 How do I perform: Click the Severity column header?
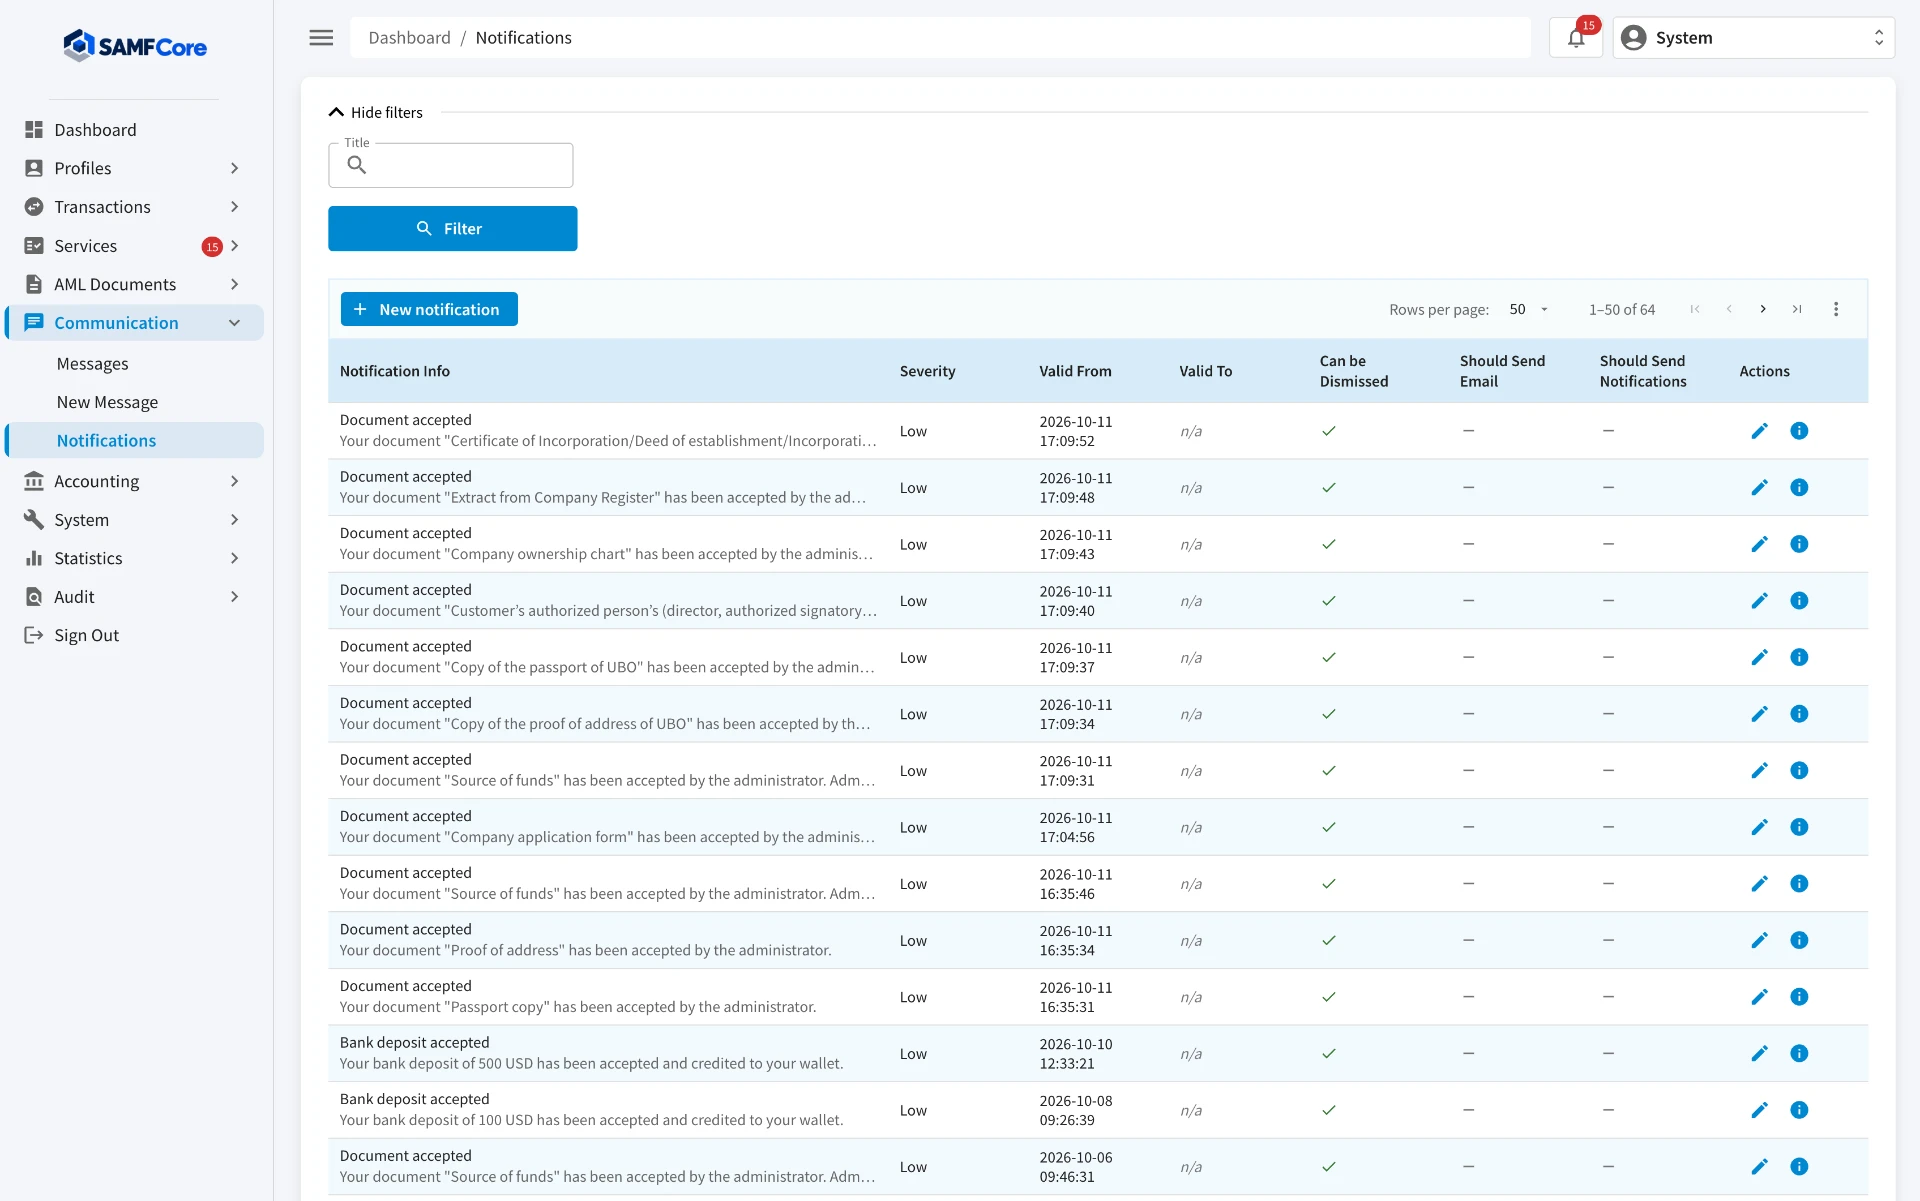927,371
